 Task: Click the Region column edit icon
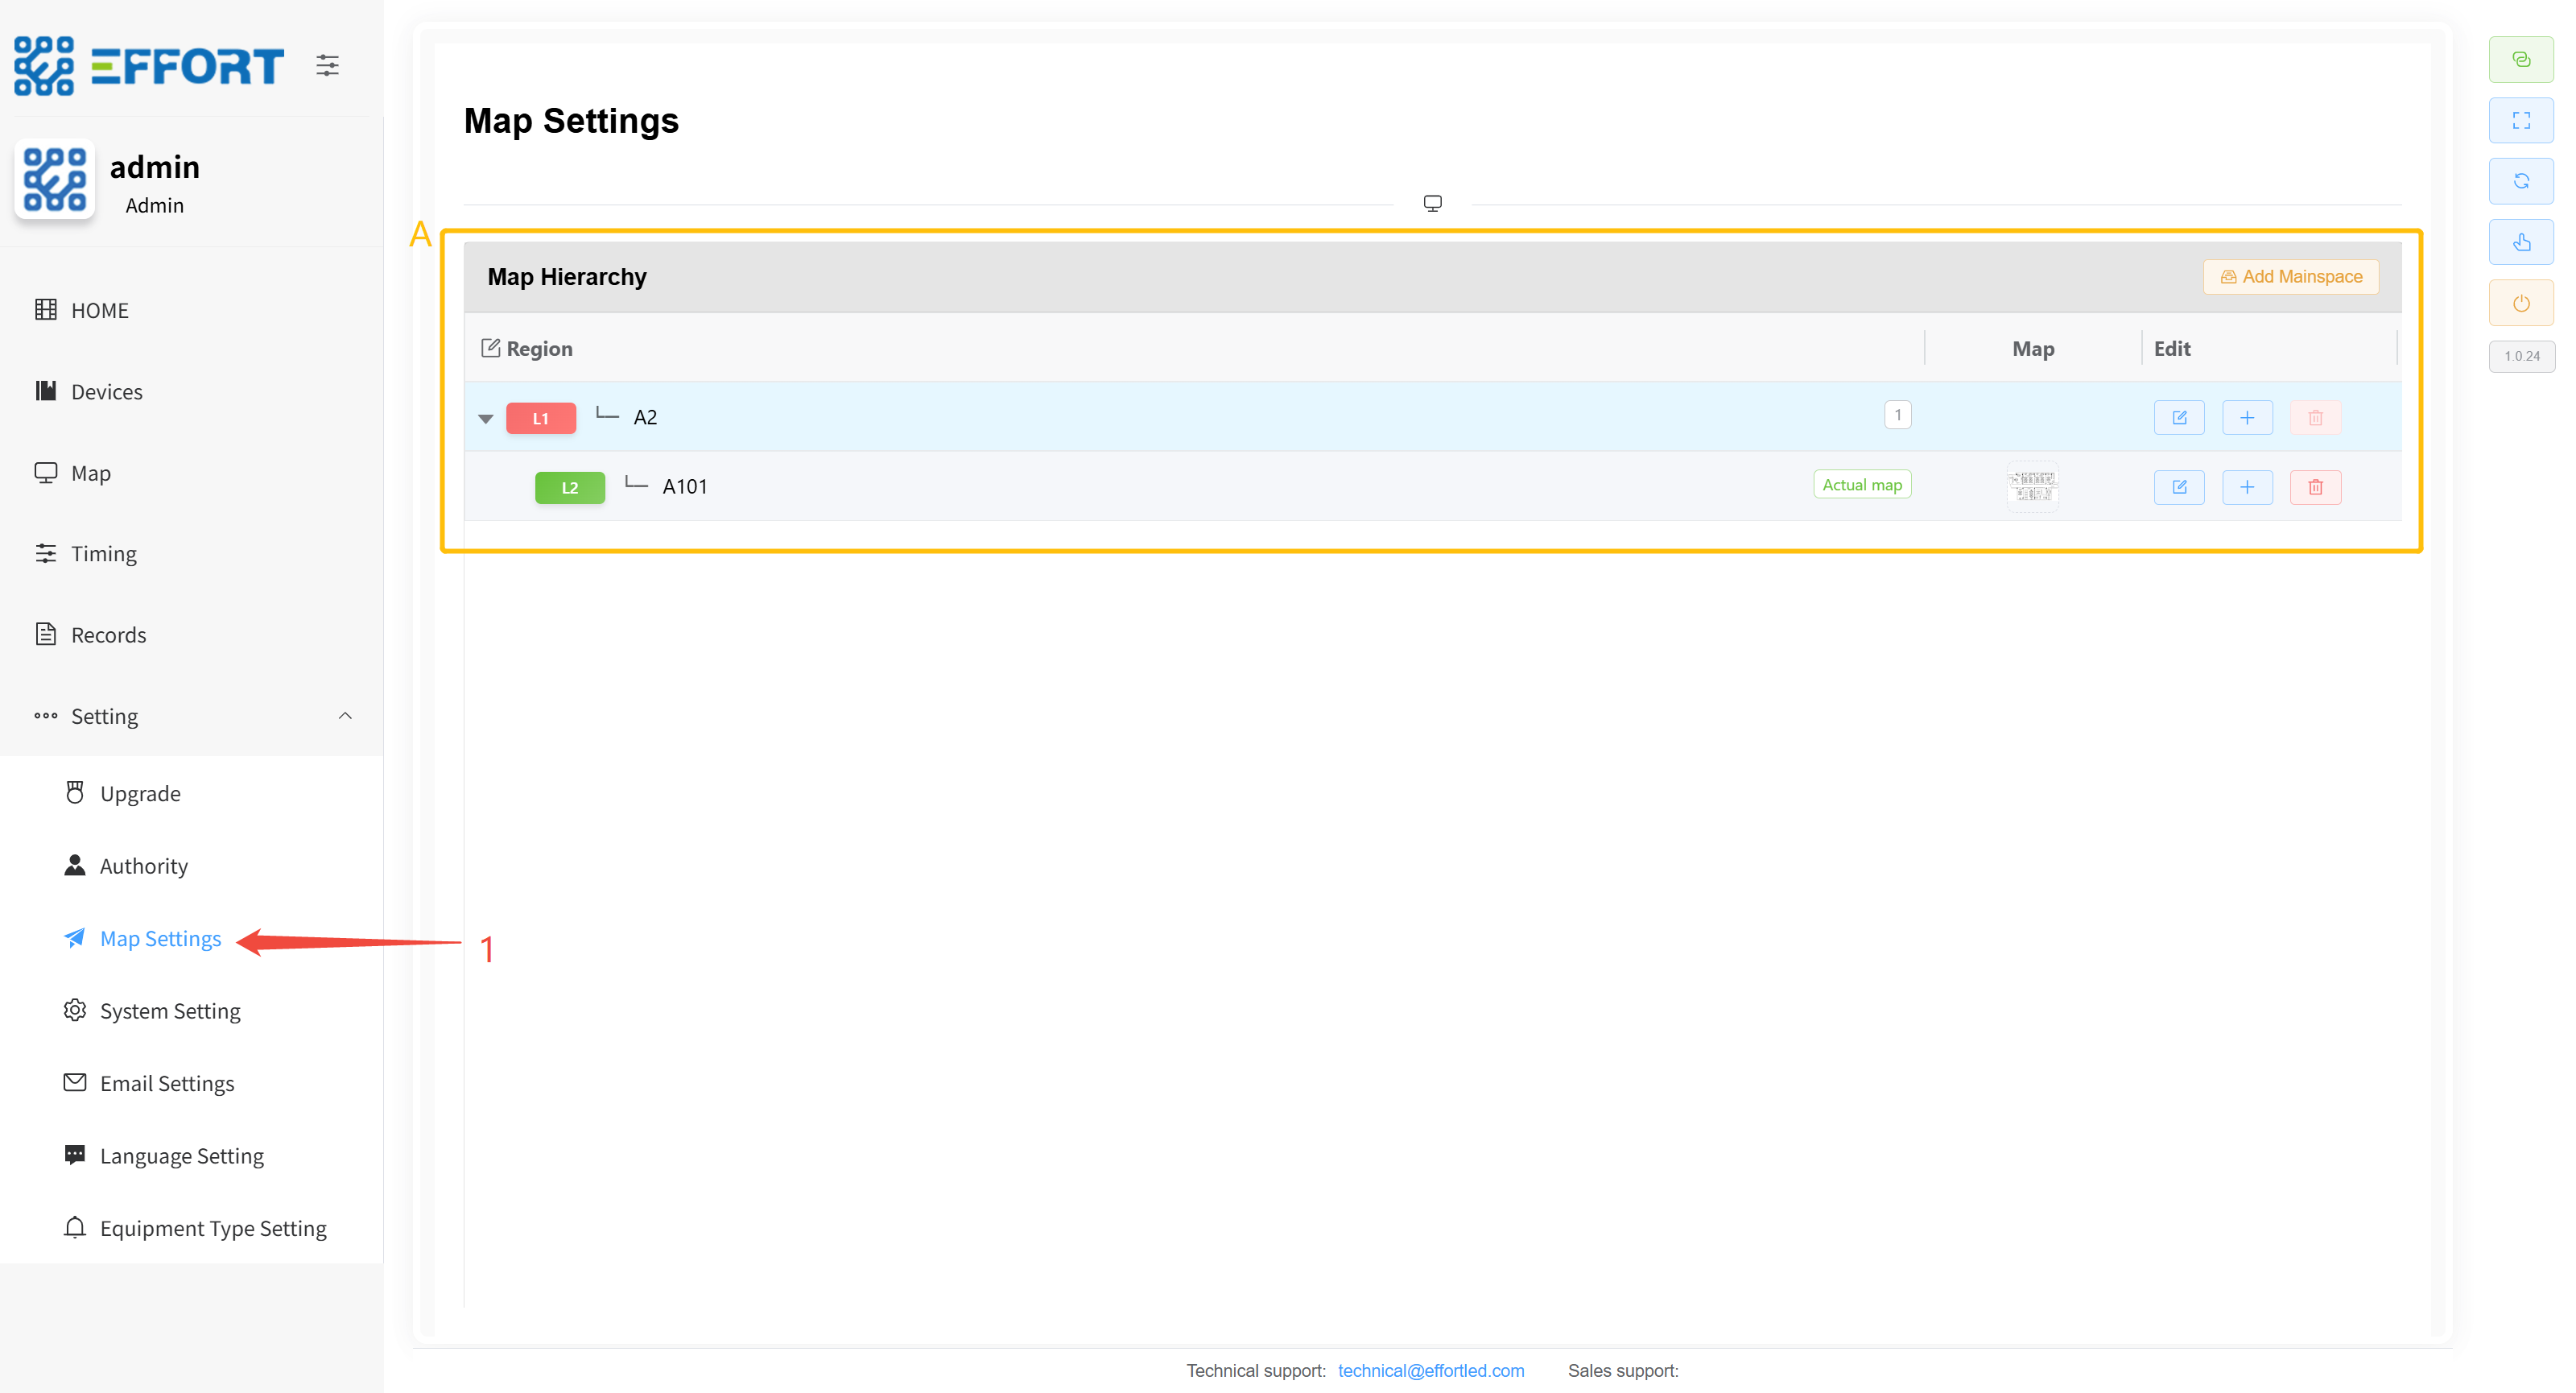tap(490, 348)
